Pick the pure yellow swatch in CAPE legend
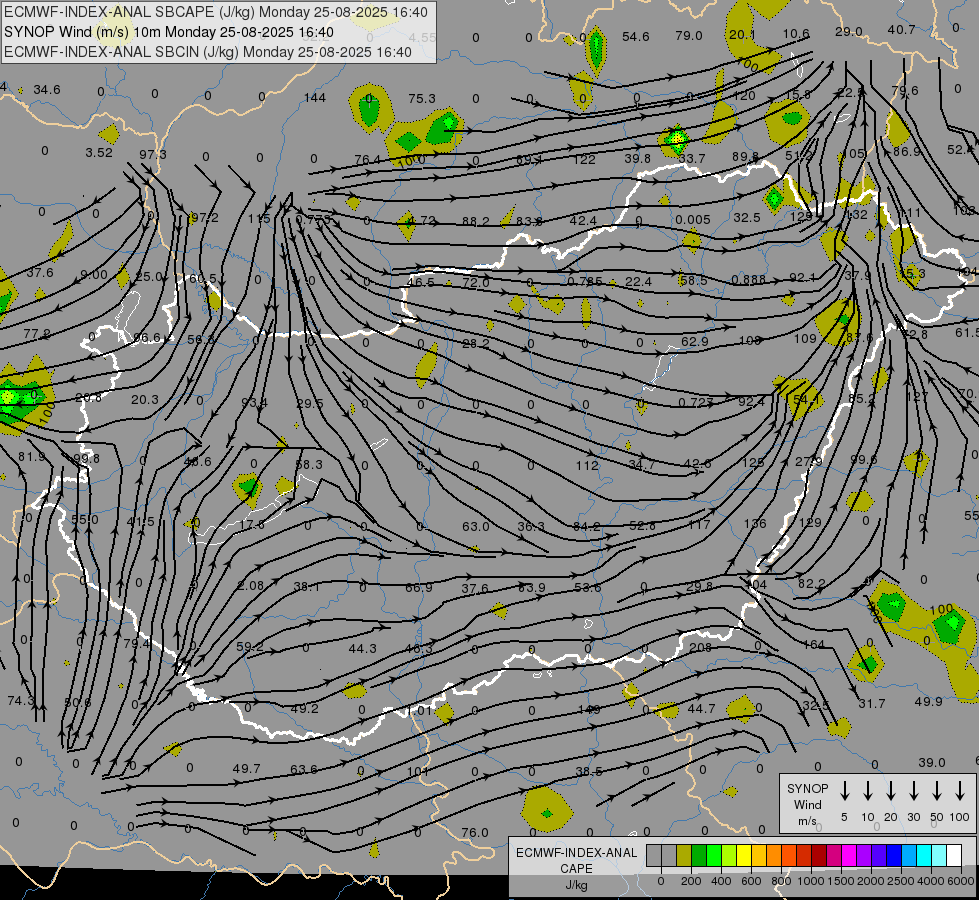The width and height of the screenshot is (979, 900). [744, 855]
